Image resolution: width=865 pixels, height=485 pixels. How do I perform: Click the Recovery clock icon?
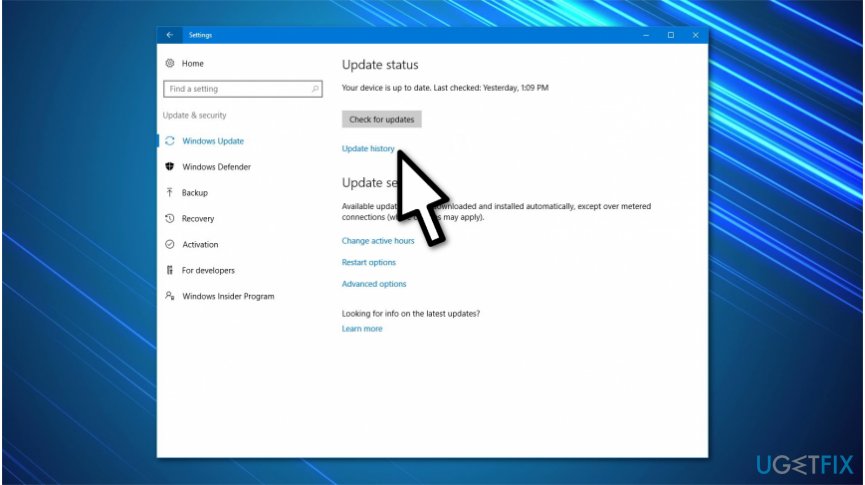pos(170,218)
